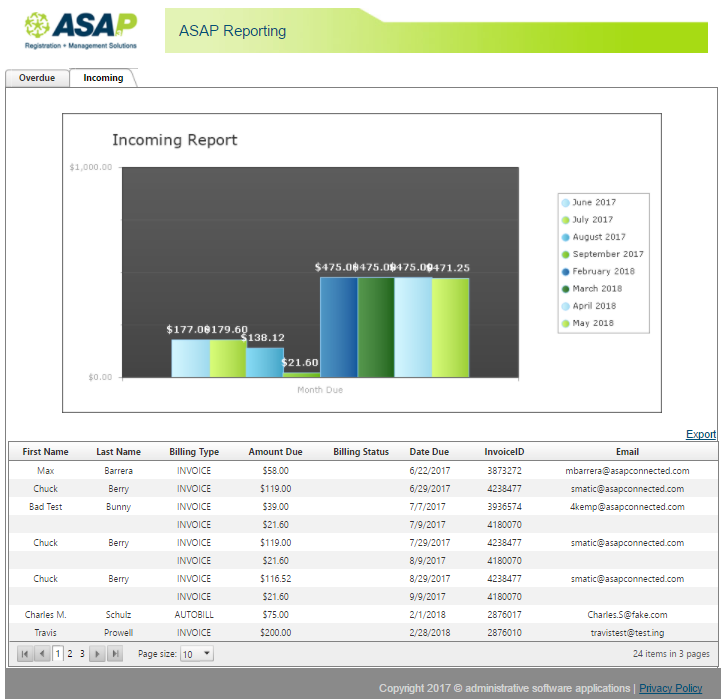Viewport: 721px width, 699px height.
Task: Open the Privacy Policy link
Action: click(670, 688)
